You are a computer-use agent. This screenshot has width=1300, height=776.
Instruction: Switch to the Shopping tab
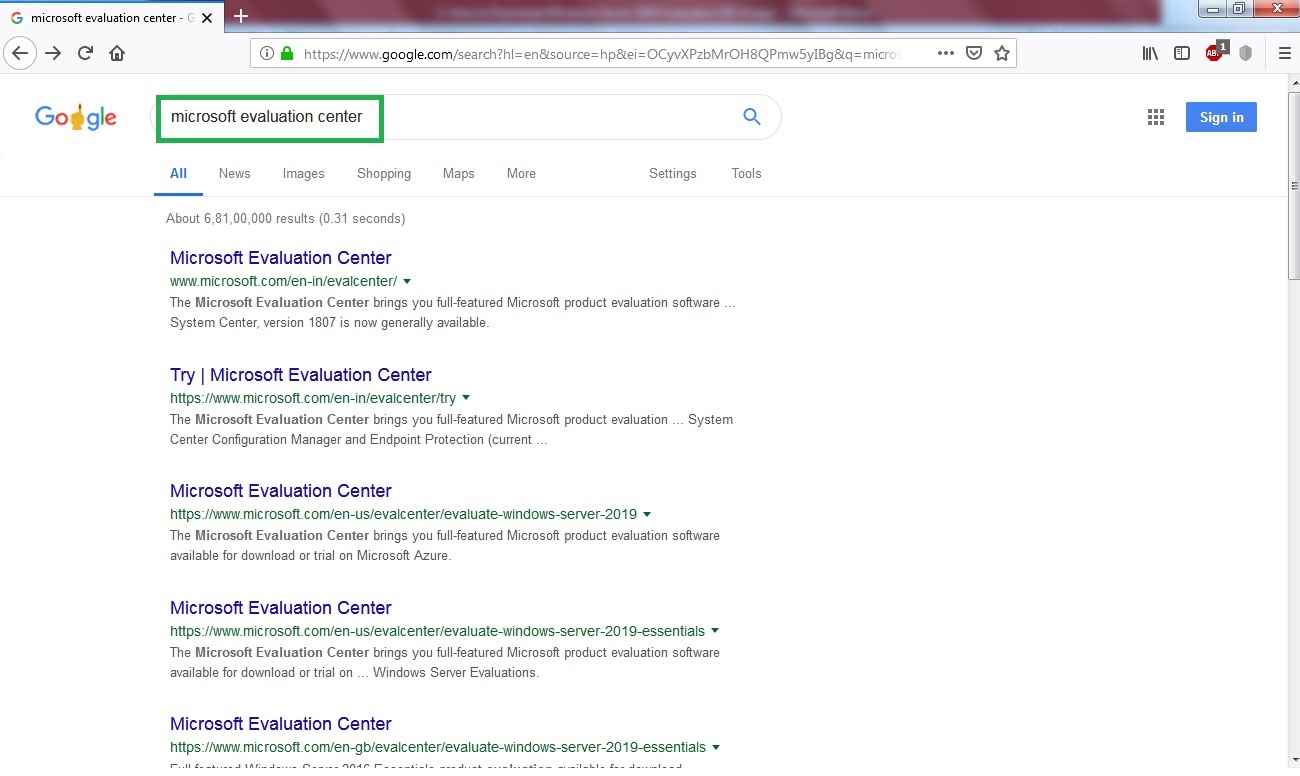coord(384,173)
